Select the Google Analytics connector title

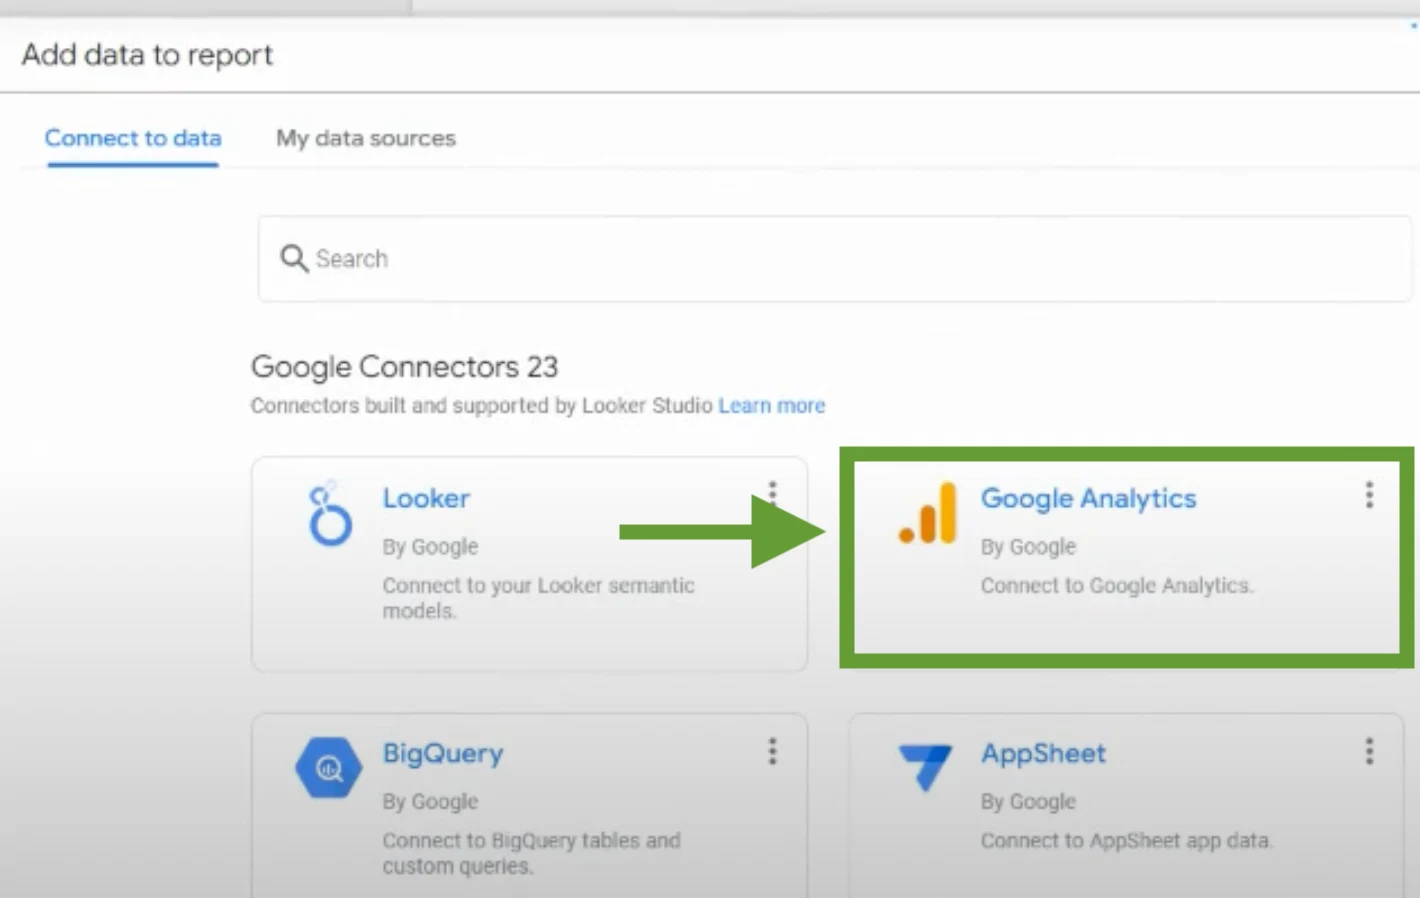(x=1088, y=498)
